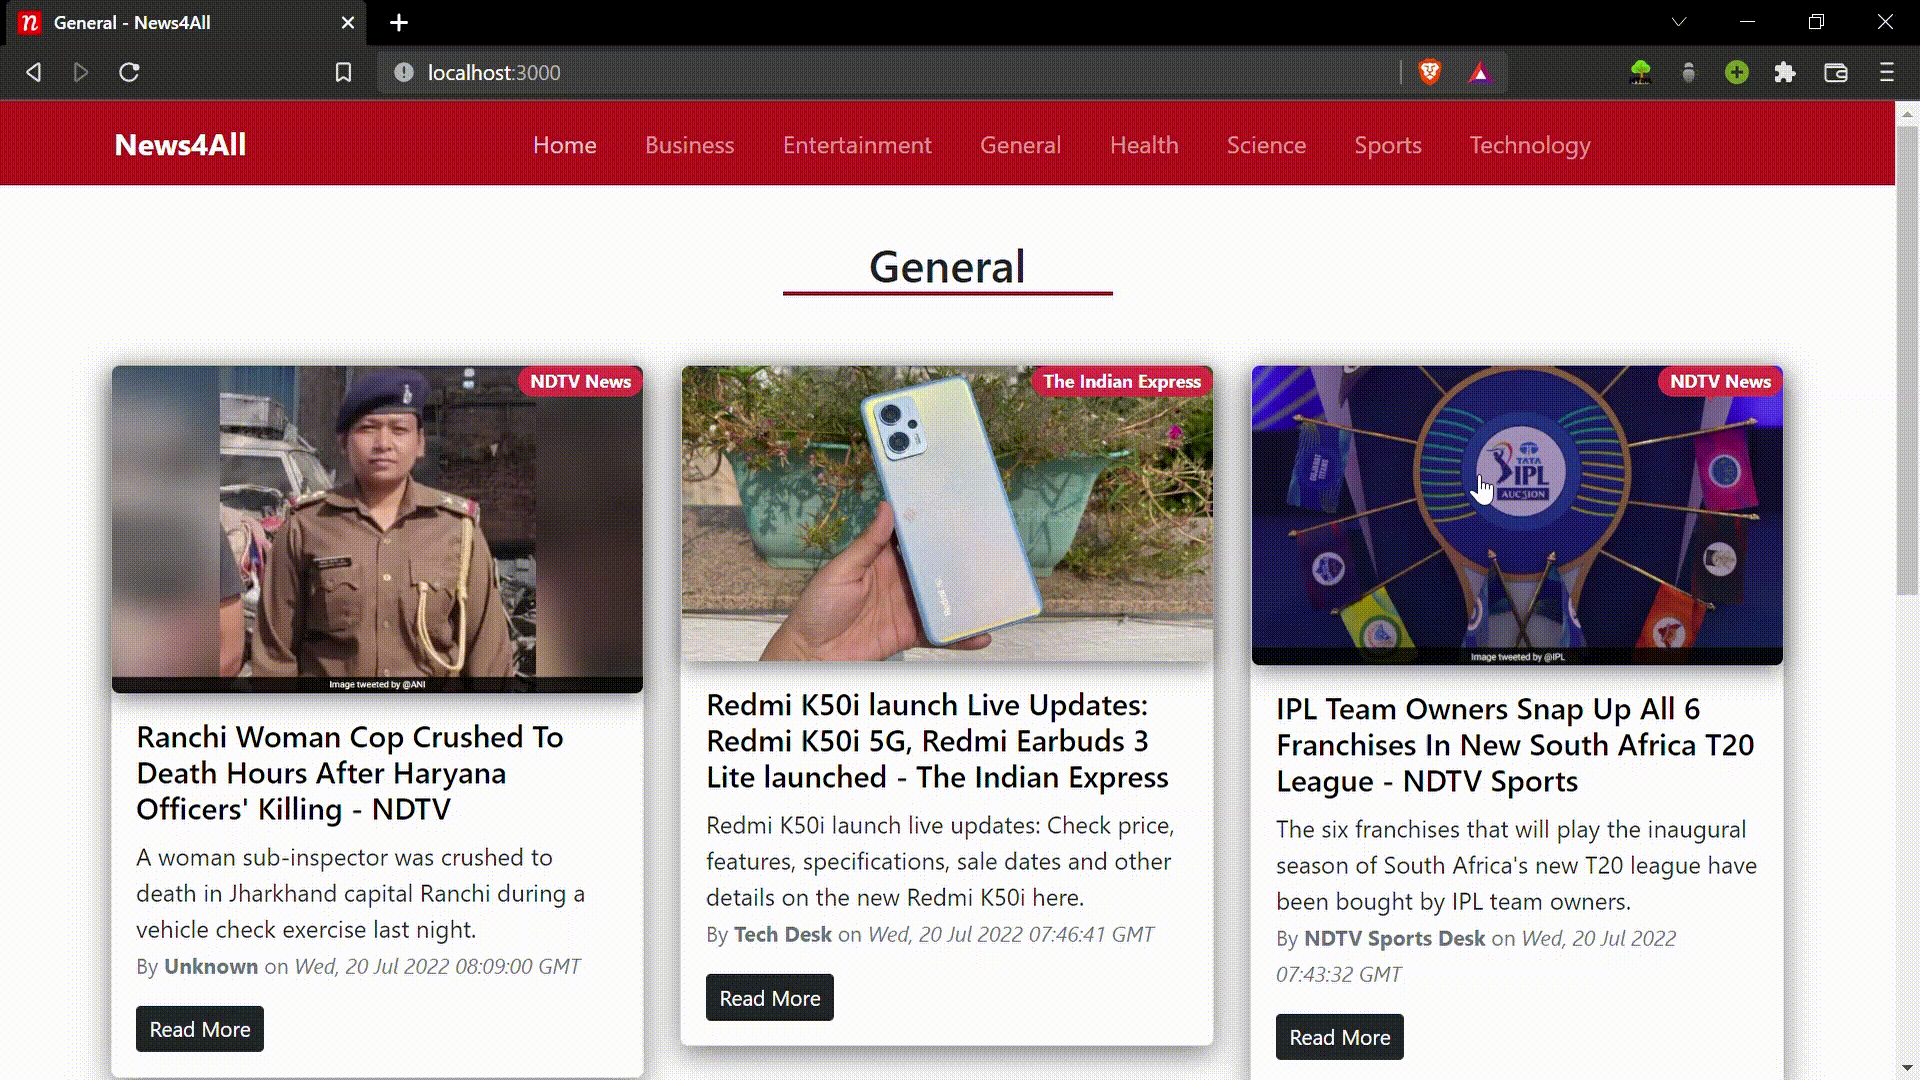Click the IPL auction article image

(x=1517, y=515)
